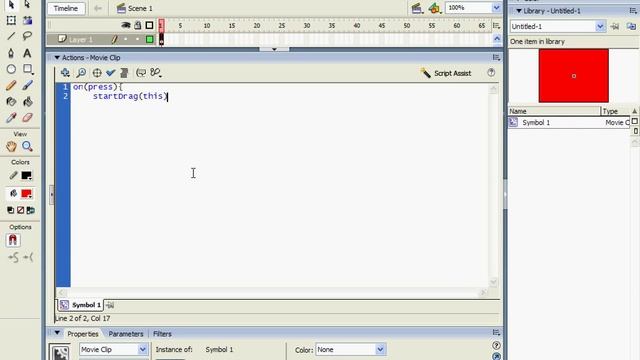Image resolution: width=640 pixels, height=360 pixels.
Task: Open Find in Actions panel
Action: click(81, 73)
